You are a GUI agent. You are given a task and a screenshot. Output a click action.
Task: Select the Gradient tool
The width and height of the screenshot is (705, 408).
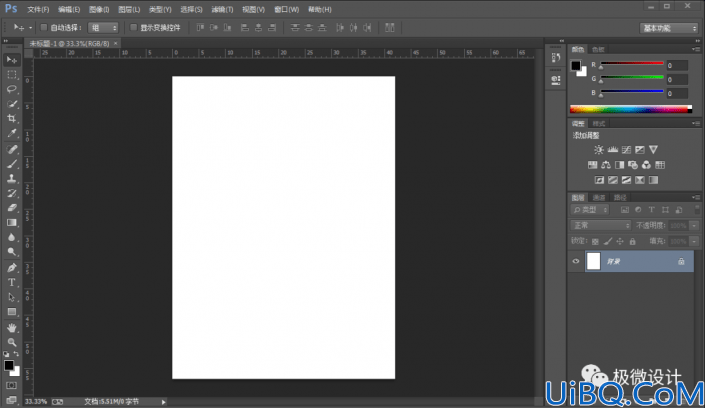12,223
